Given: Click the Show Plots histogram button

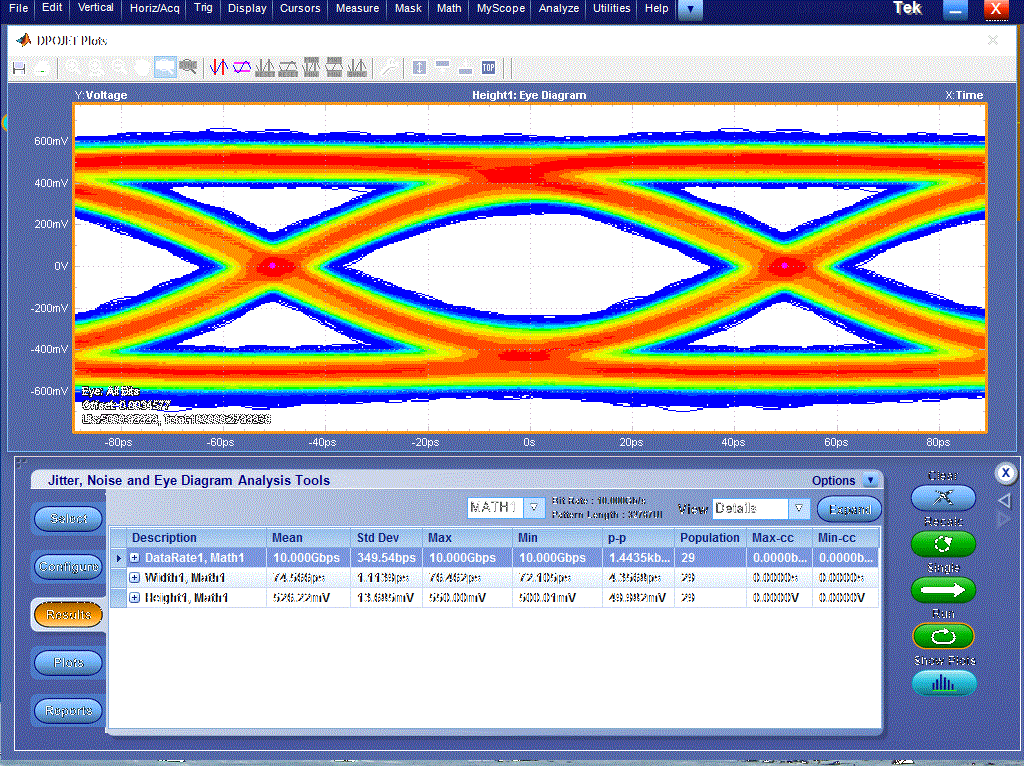Looking at the screenshot, I should (944, 683).
